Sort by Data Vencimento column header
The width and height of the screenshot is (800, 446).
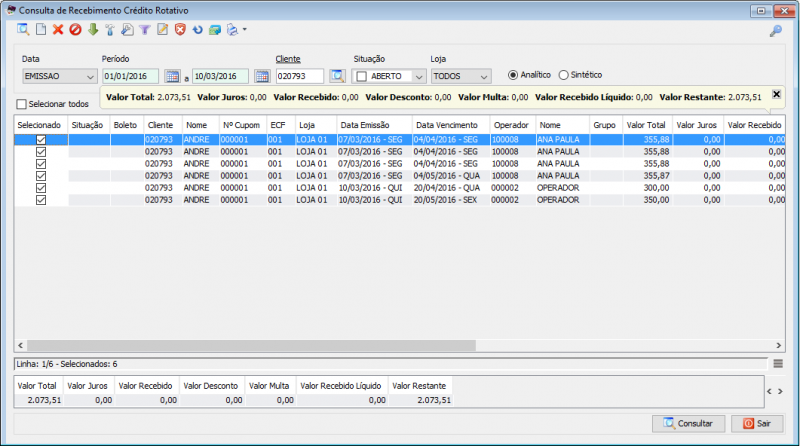[451, 125]
